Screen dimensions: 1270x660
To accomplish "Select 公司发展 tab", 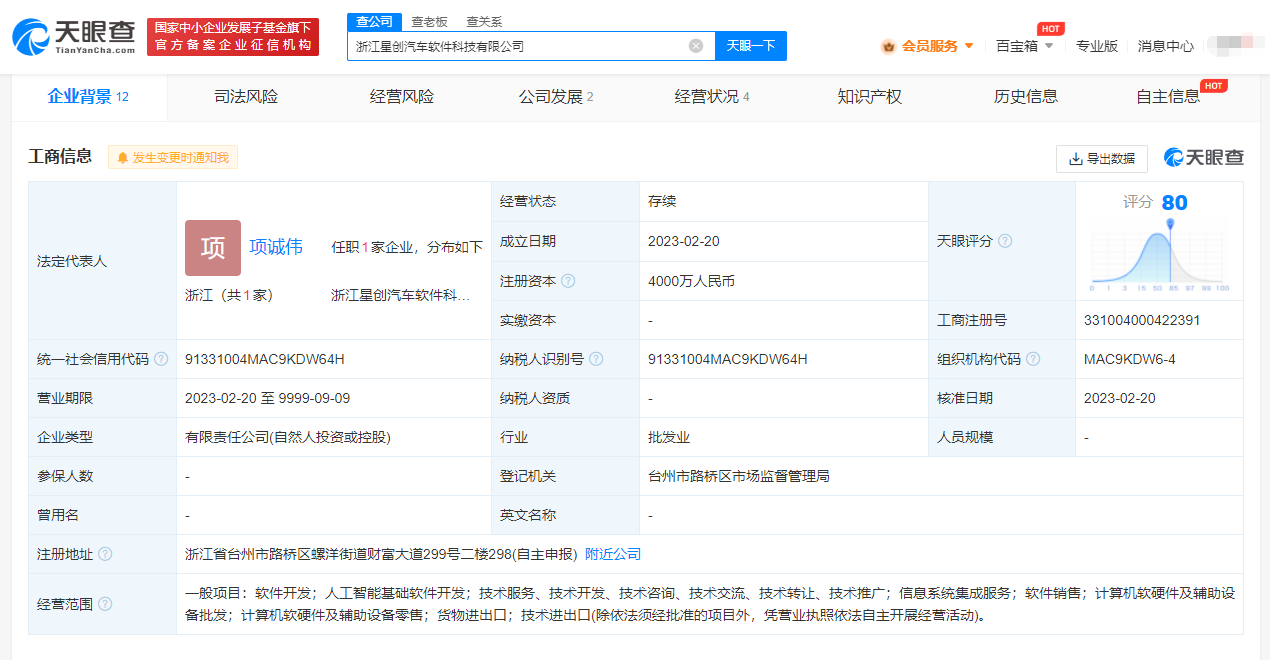I will click(x=556, y=97).
